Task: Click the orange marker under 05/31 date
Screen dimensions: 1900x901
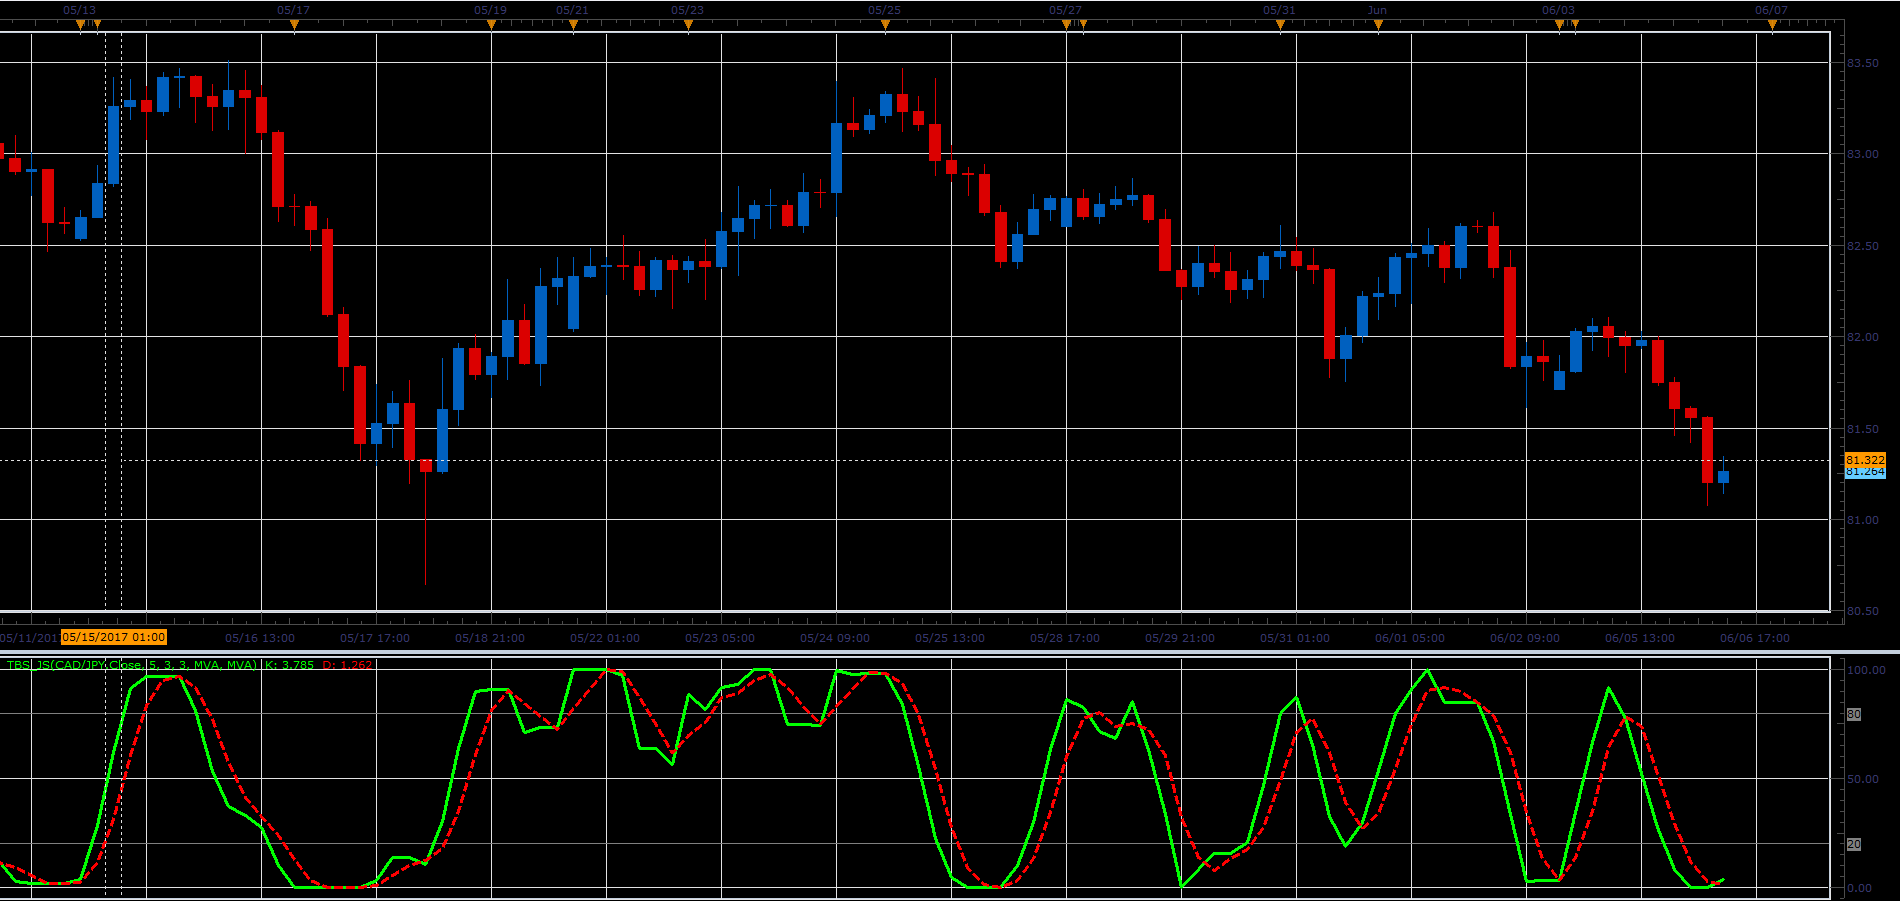Action: click(1280, 25)
